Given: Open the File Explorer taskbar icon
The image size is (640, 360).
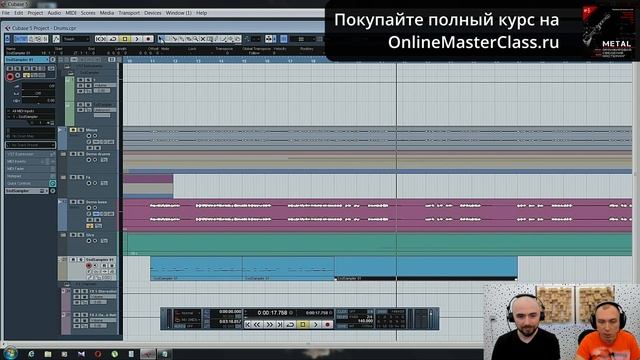Looking at the screenshot, I should pos(48,354).
